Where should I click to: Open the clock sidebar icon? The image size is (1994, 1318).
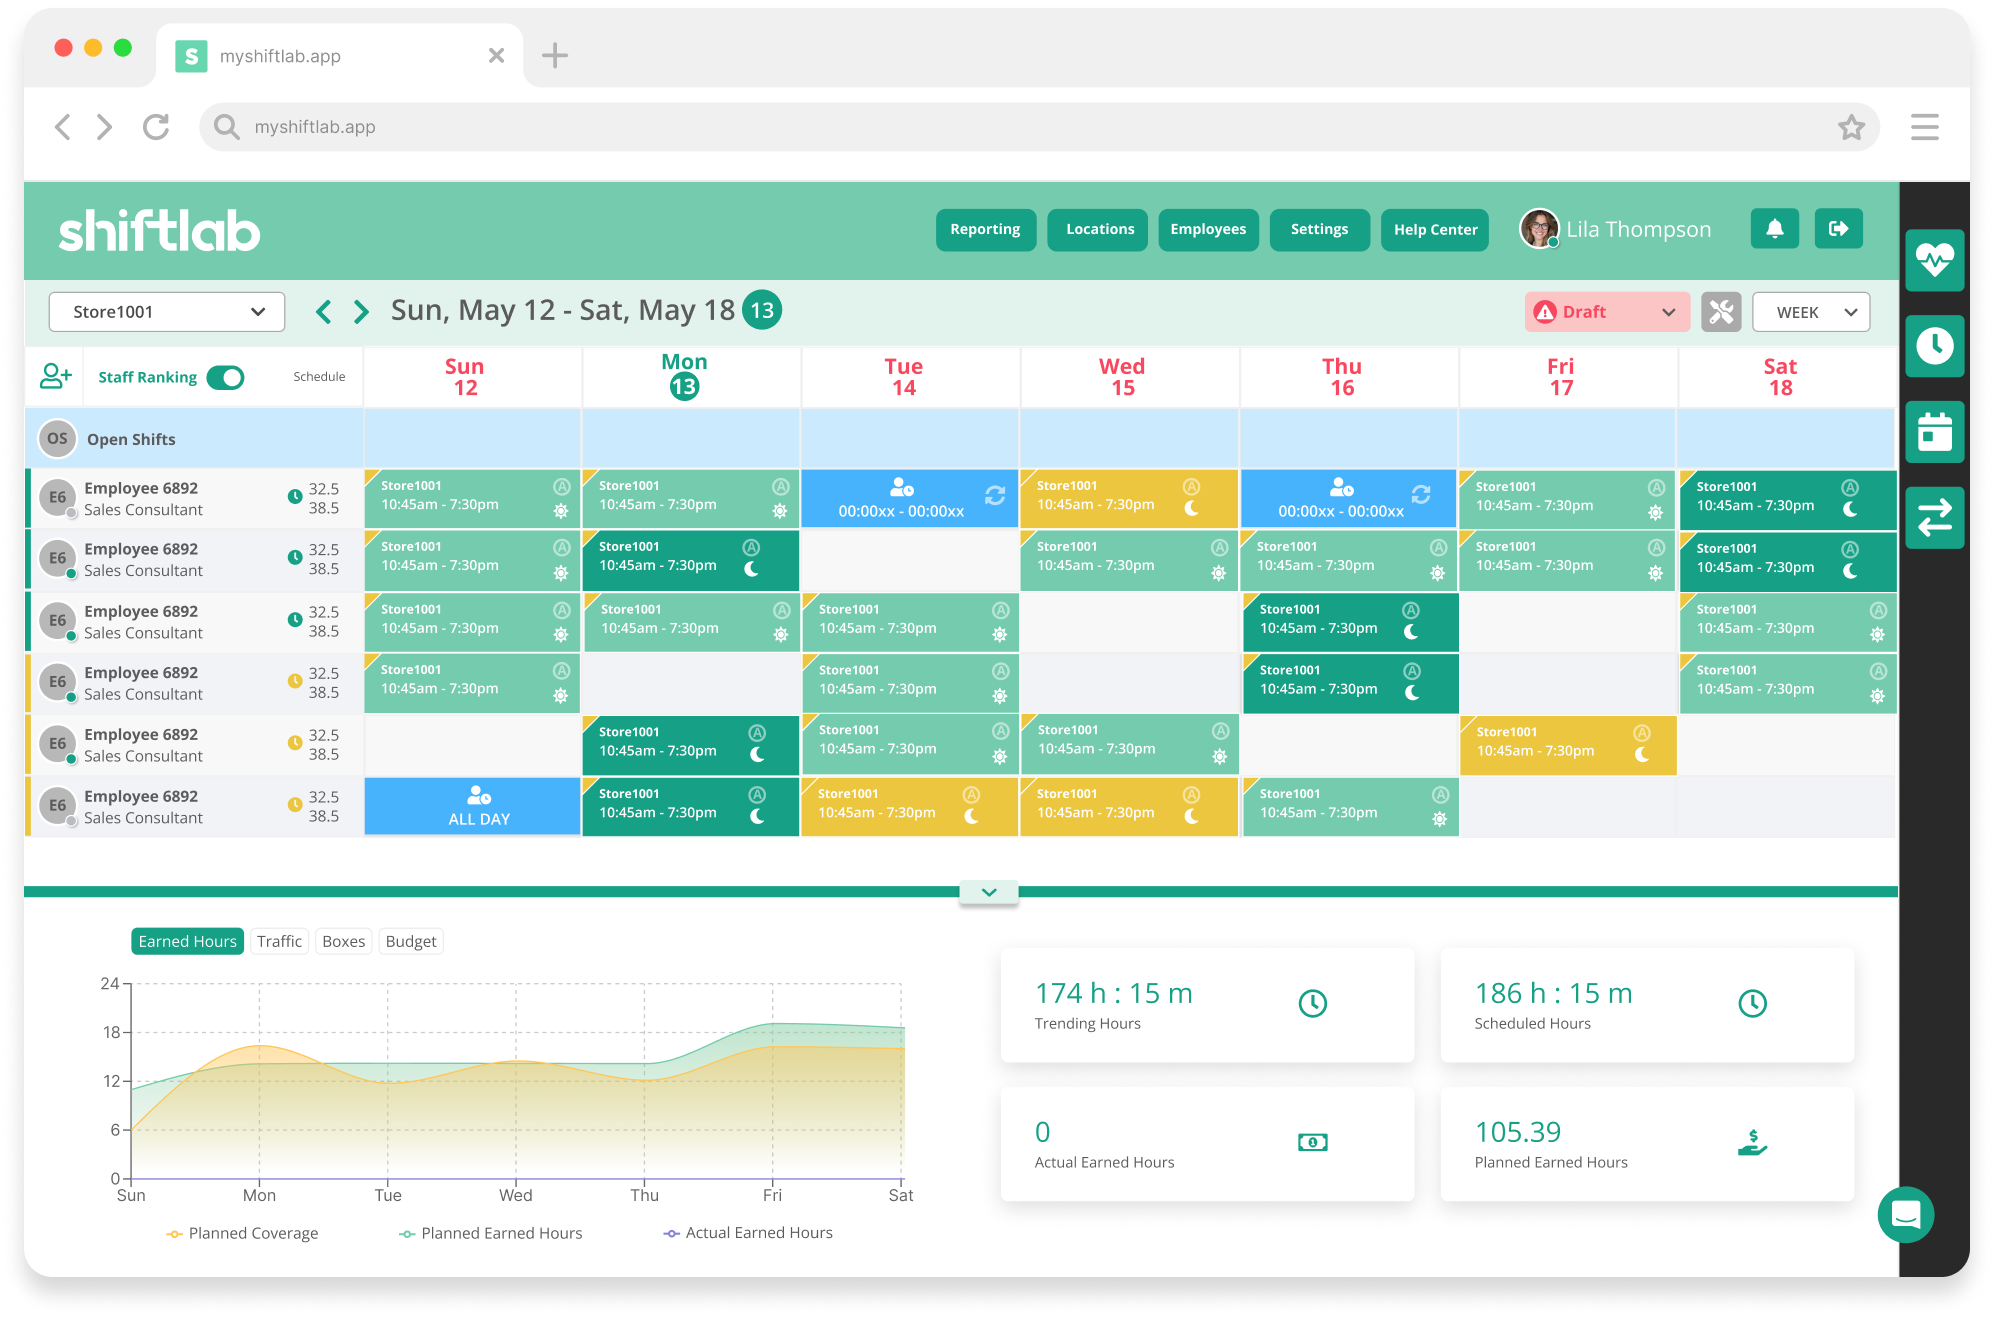[x=1935, y=346]
